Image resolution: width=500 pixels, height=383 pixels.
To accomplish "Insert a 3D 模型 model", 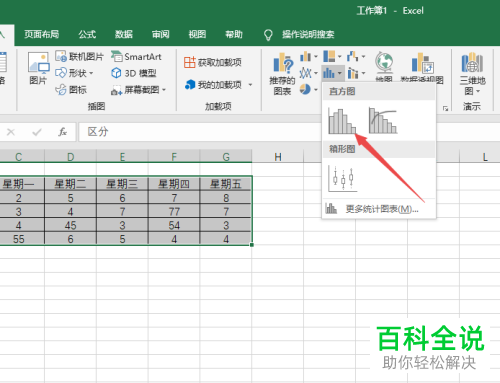I will [134, 73].
